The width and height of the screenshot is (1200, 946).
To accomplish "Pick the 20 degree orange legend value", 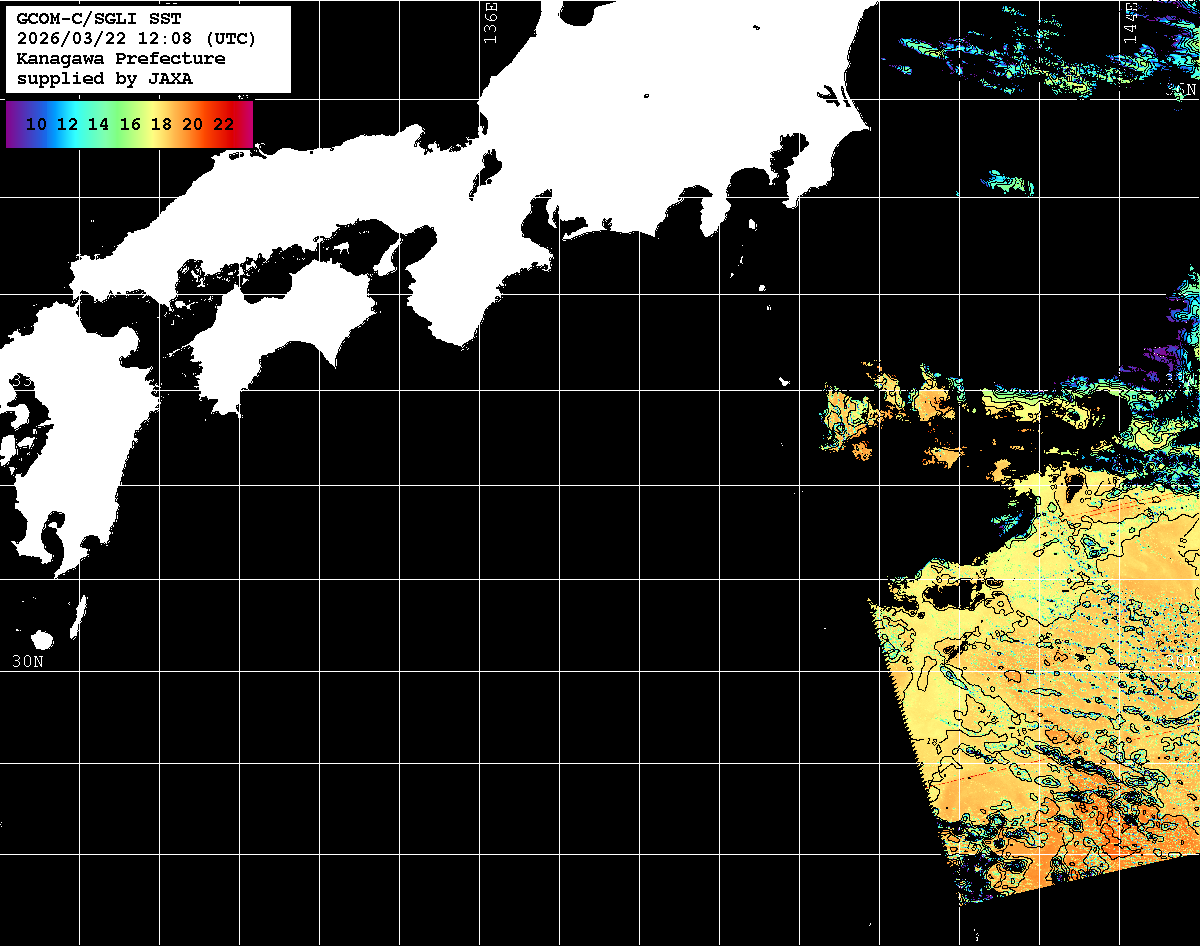I will pyautogui.click(x=192, y=125).
